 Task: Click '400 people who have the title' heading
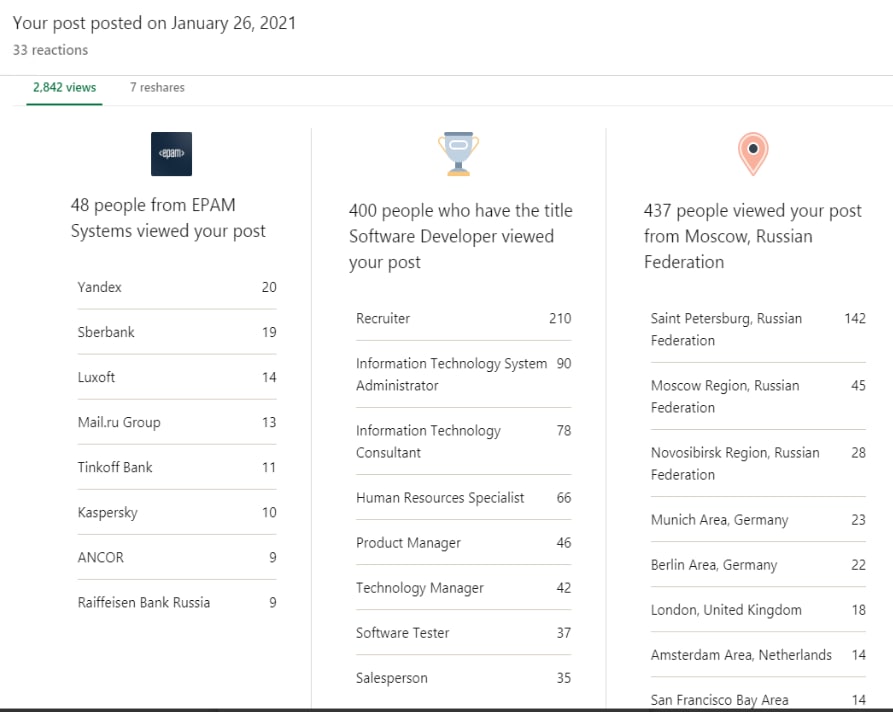coord(461,236)
